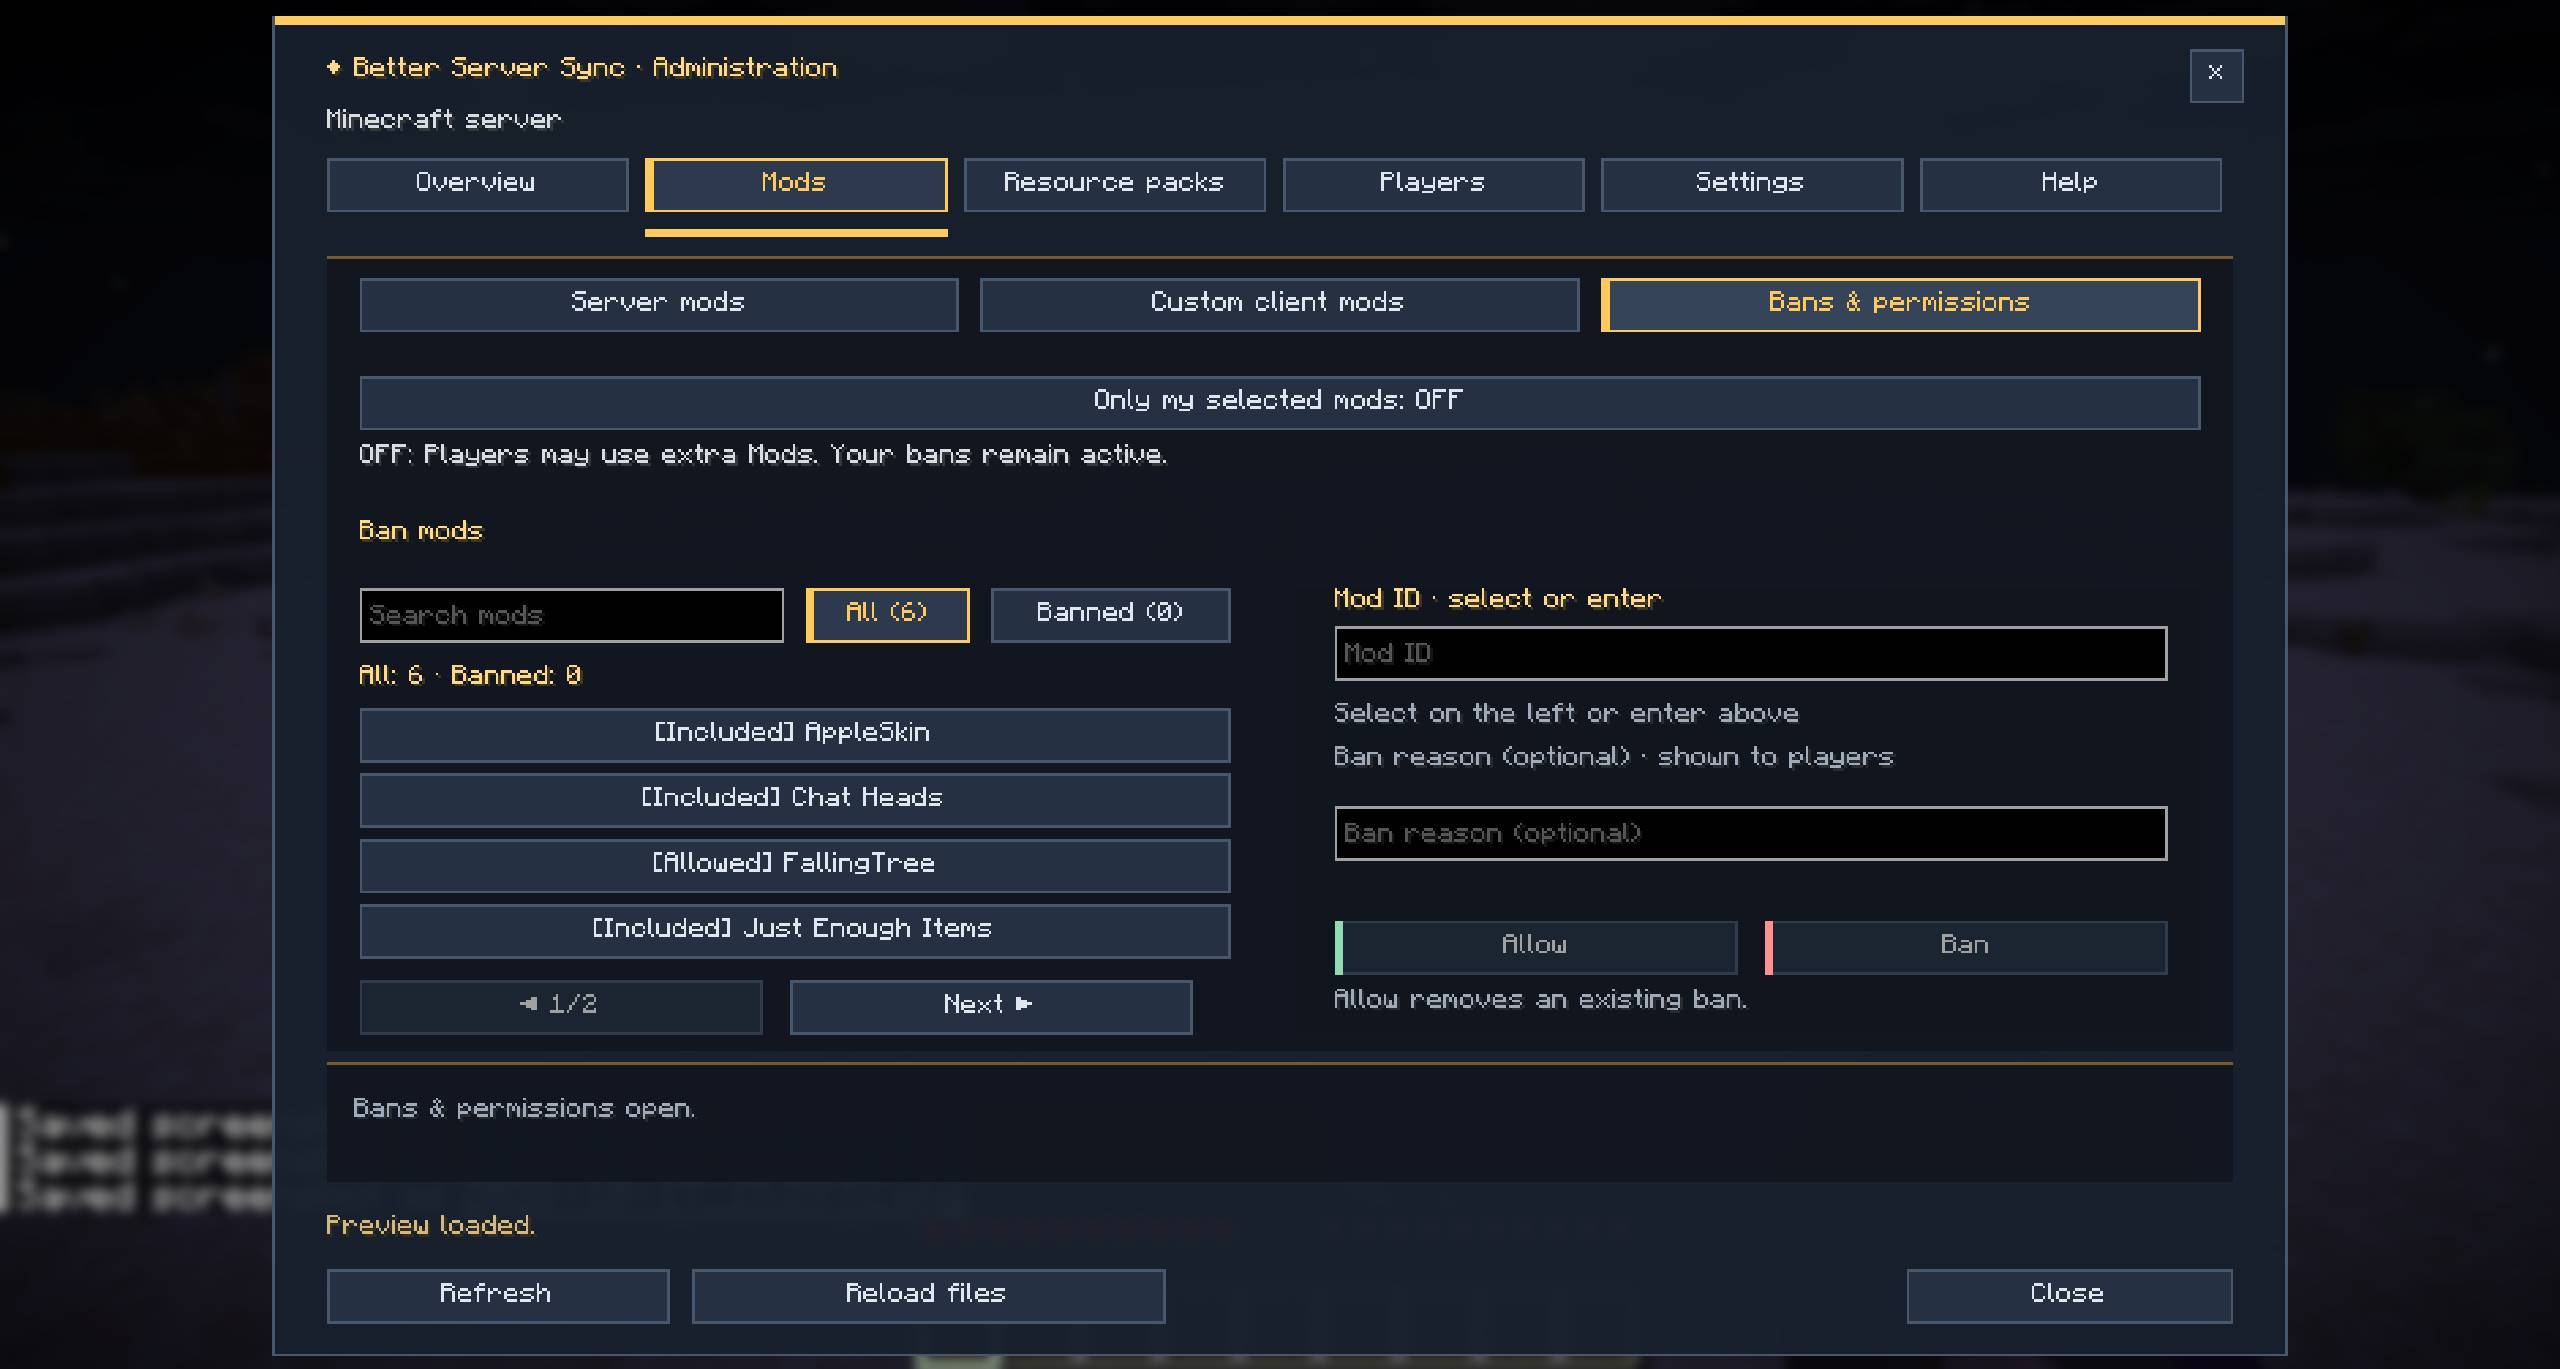Screen dimensions: 2560x1369
Task: Click 'OFF: Players may use extra Mods' description
Action: 763,455
